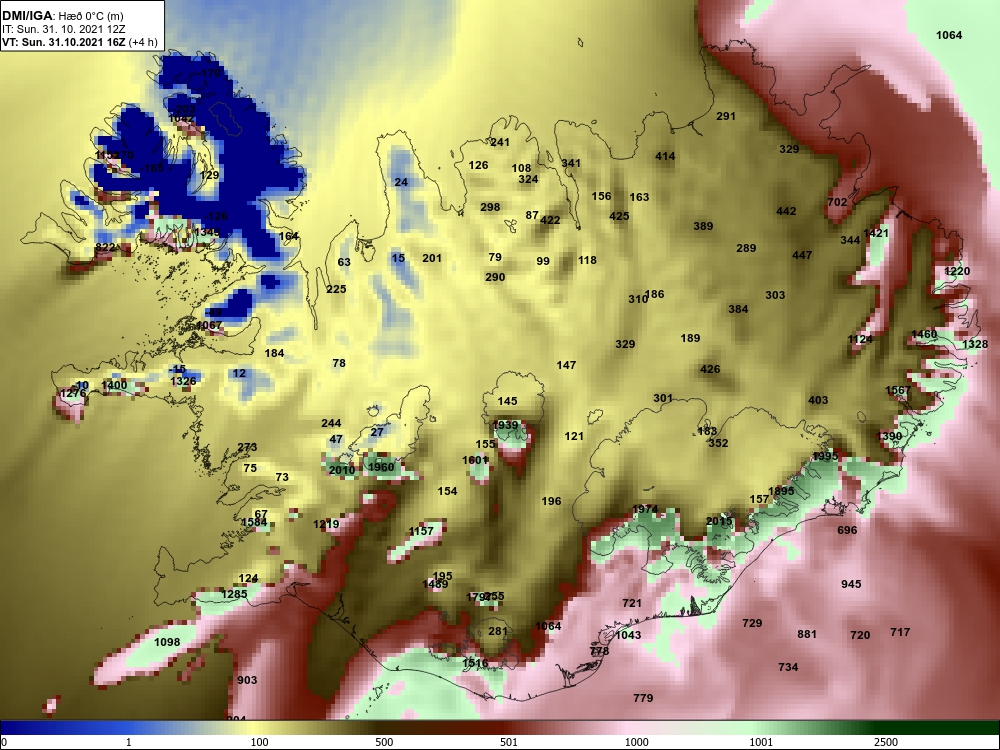
Task: Click legend label '500'
Action: (x=384, y=742)
